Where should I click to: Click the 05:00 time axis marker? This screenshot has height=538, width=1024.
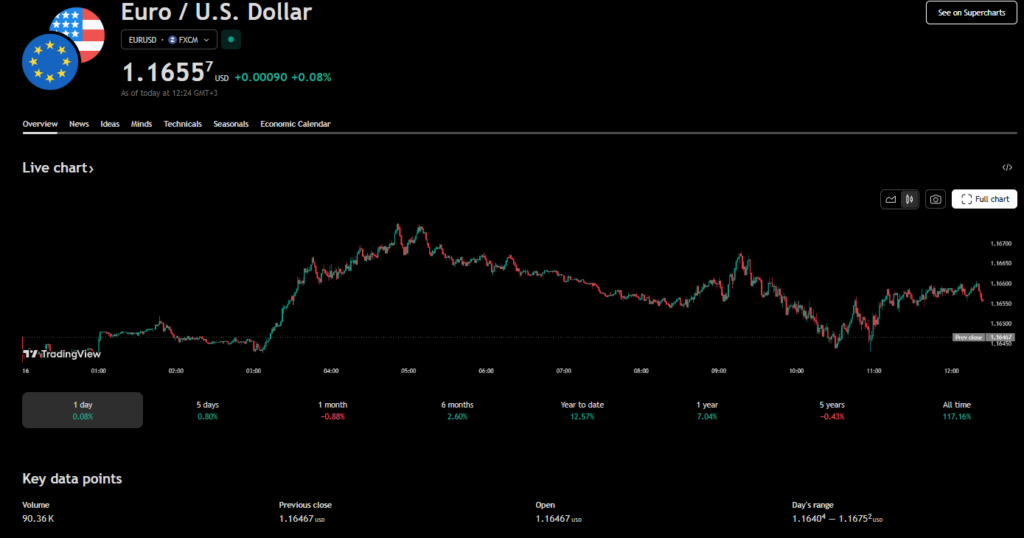click(x=408, y=371)
